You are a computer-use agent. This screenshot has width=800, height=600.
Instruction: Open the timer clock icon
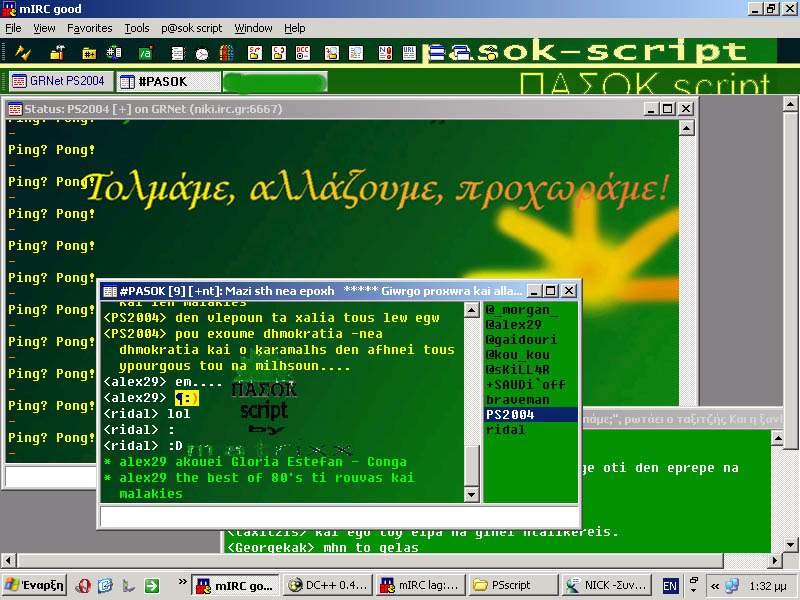coord(202,53)
